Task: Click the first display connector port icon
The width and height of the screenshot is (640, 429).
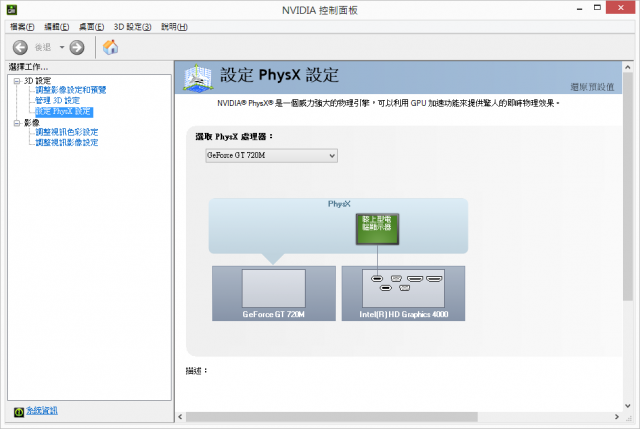Action: [377, 279]
